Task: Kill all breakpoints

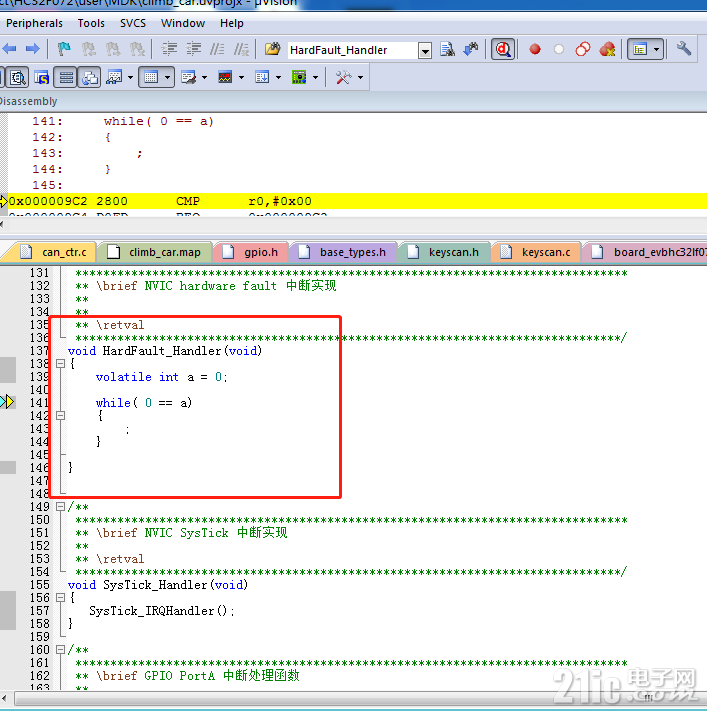Action: tap(607, 49)
